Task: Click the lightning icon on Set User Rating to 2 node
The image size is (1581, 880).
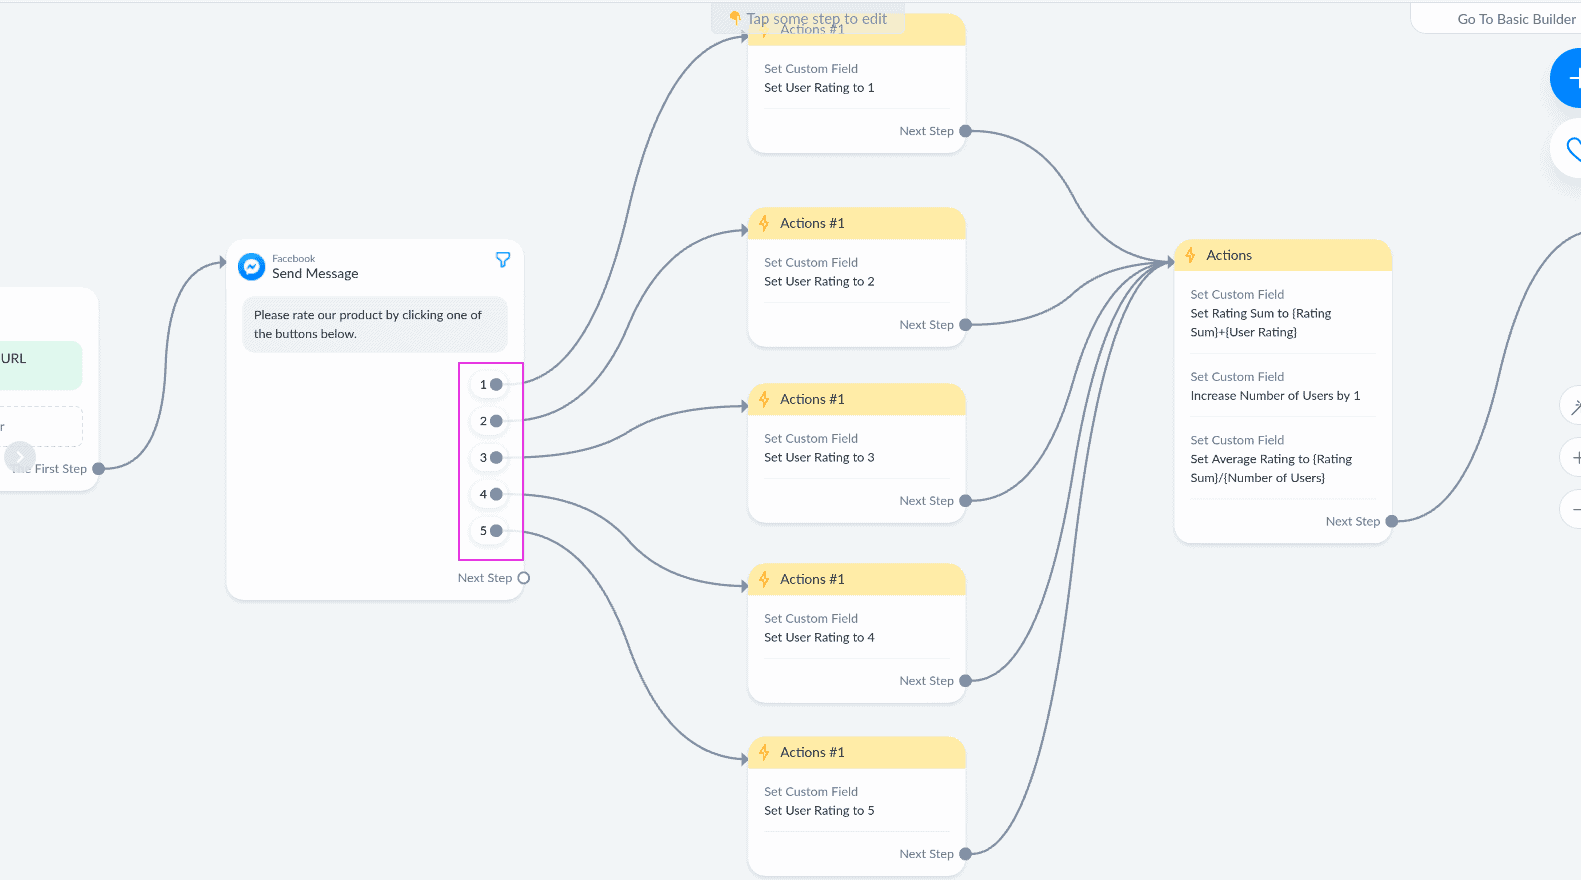Action: [764, 223]
